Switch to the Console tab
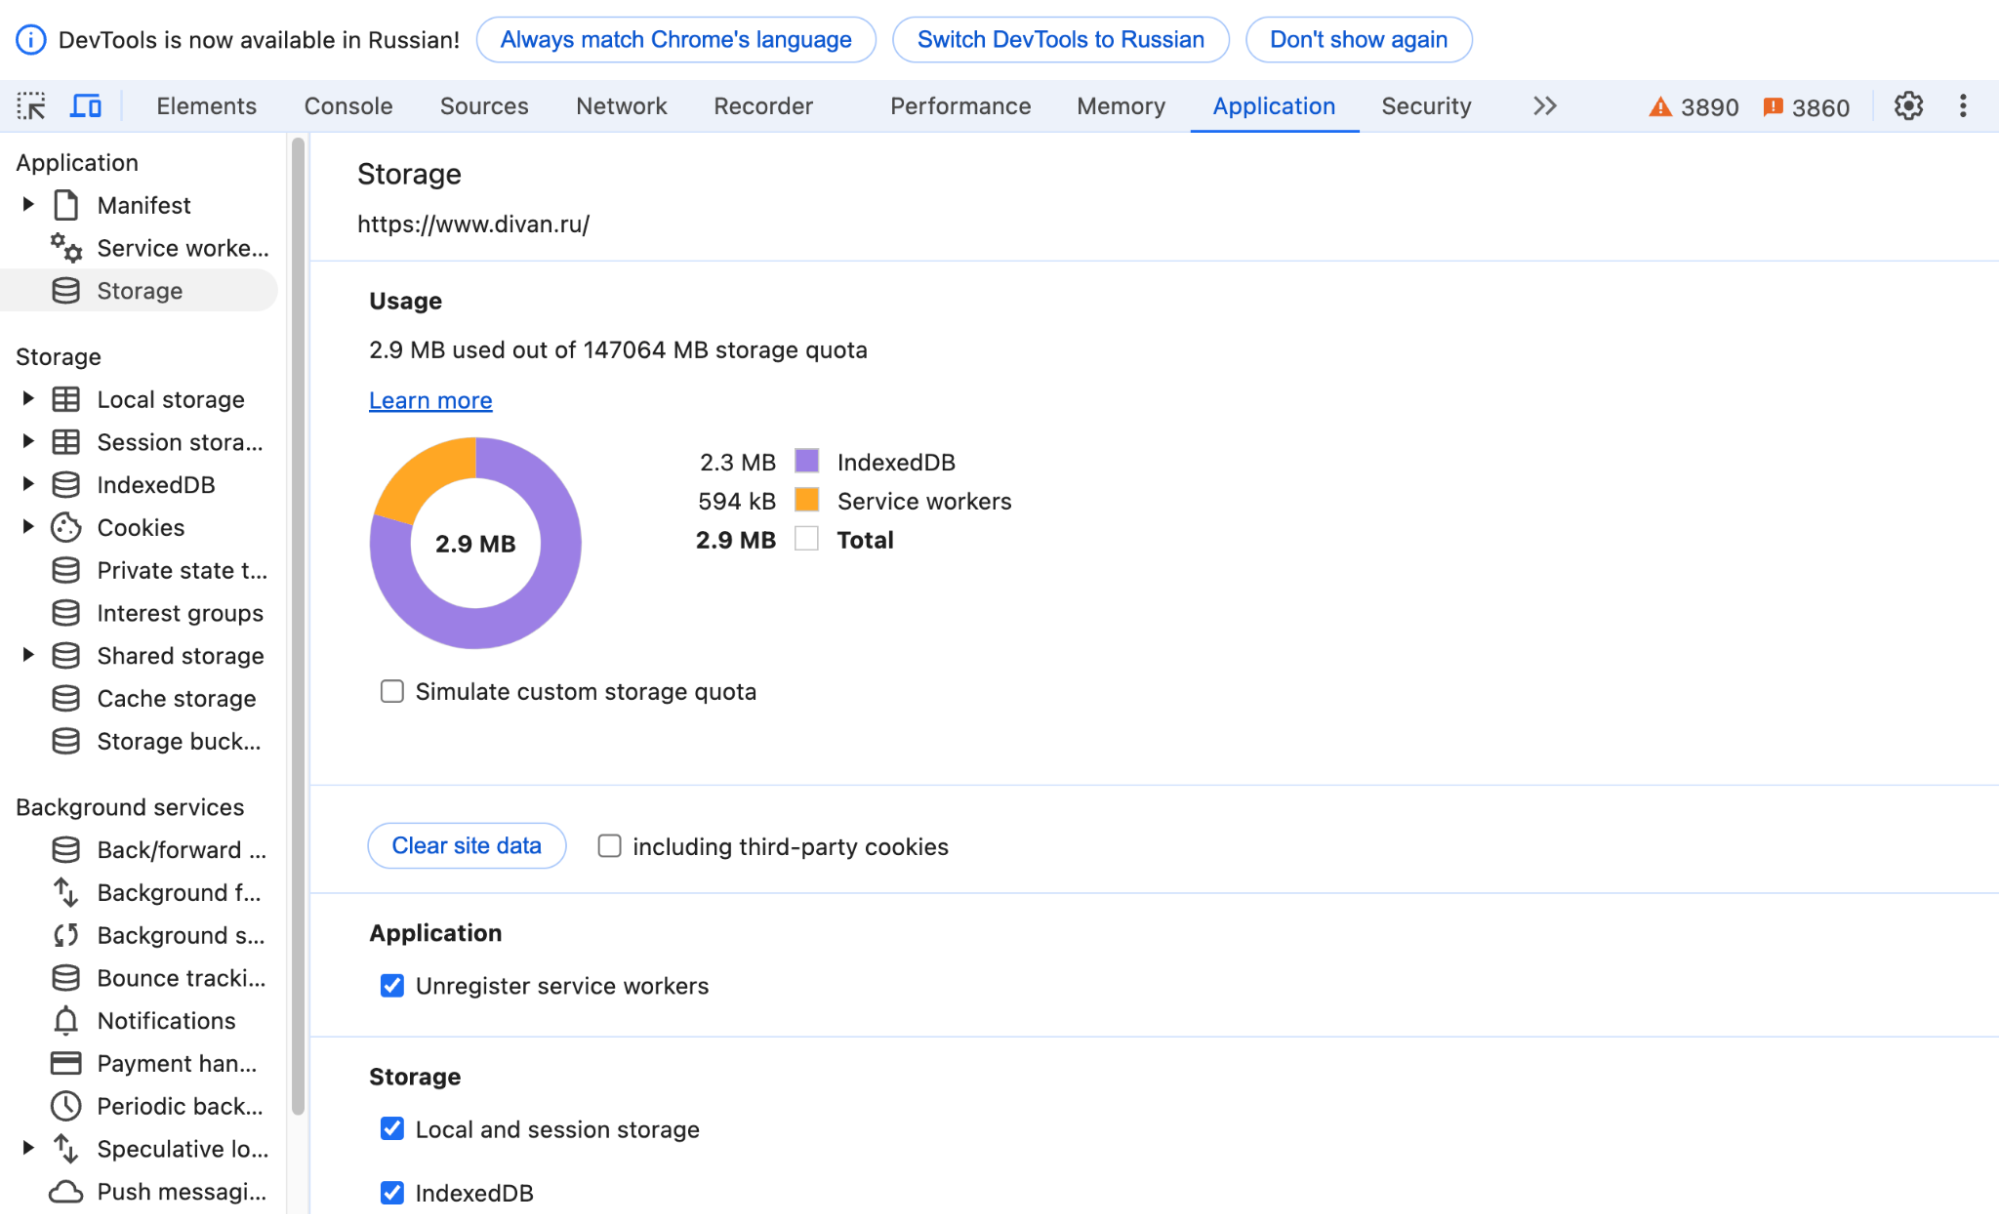This screenshot has height=1215, width=1999. click(348, 106)
